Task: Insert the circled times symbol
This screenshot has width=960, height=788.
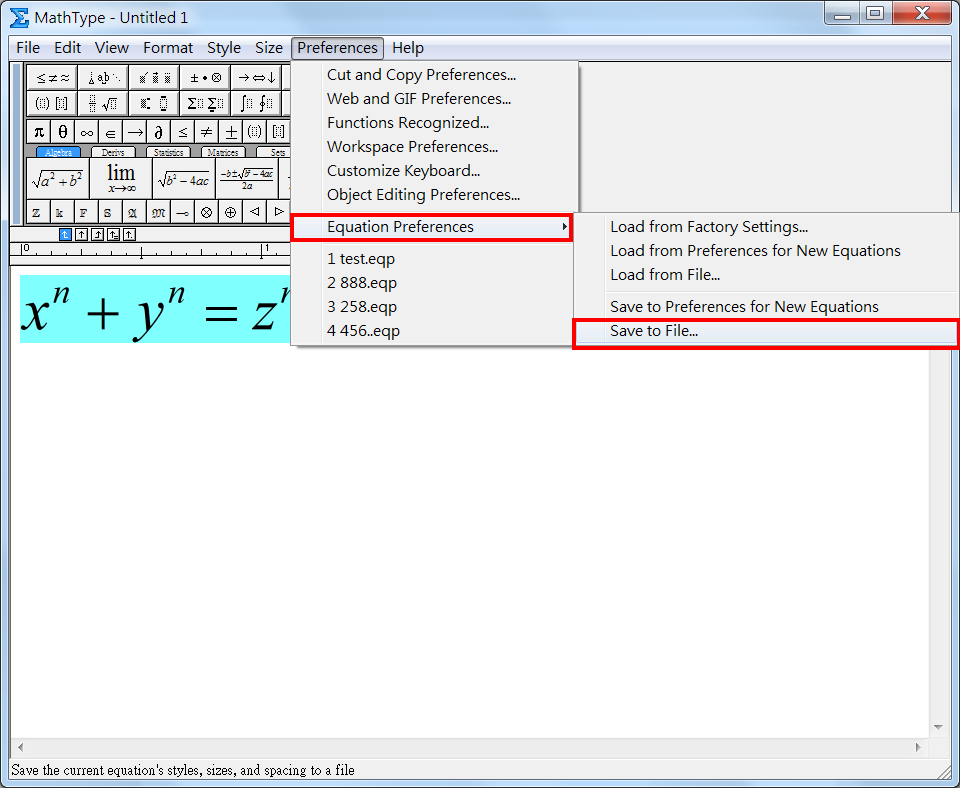Action: pos(206,212)
